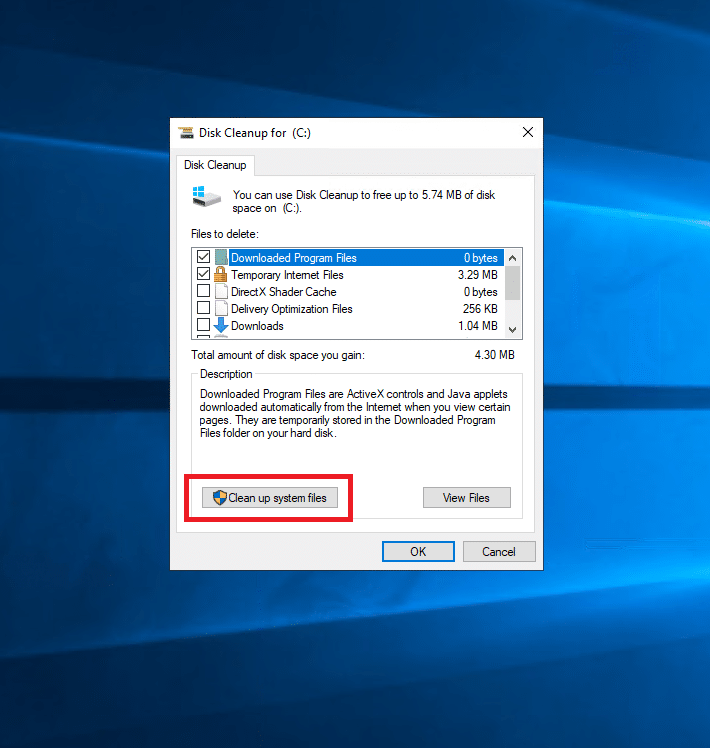Click the Disk Cleanup title bar icon
Viewport: 710px width, 748px height.
click(x=185, y=133)
